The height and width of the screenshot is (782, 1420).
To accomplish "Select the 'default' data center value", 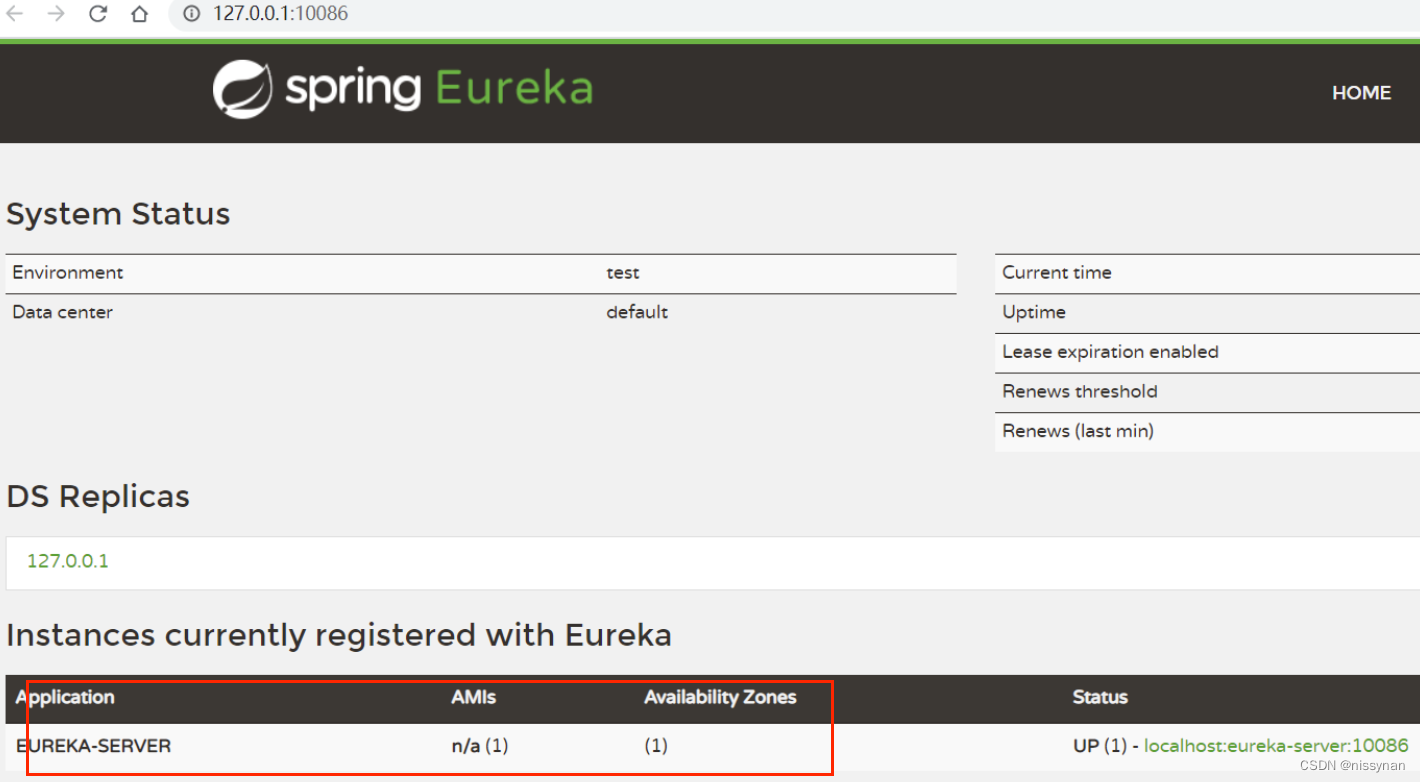I will [x=637, y=312].
